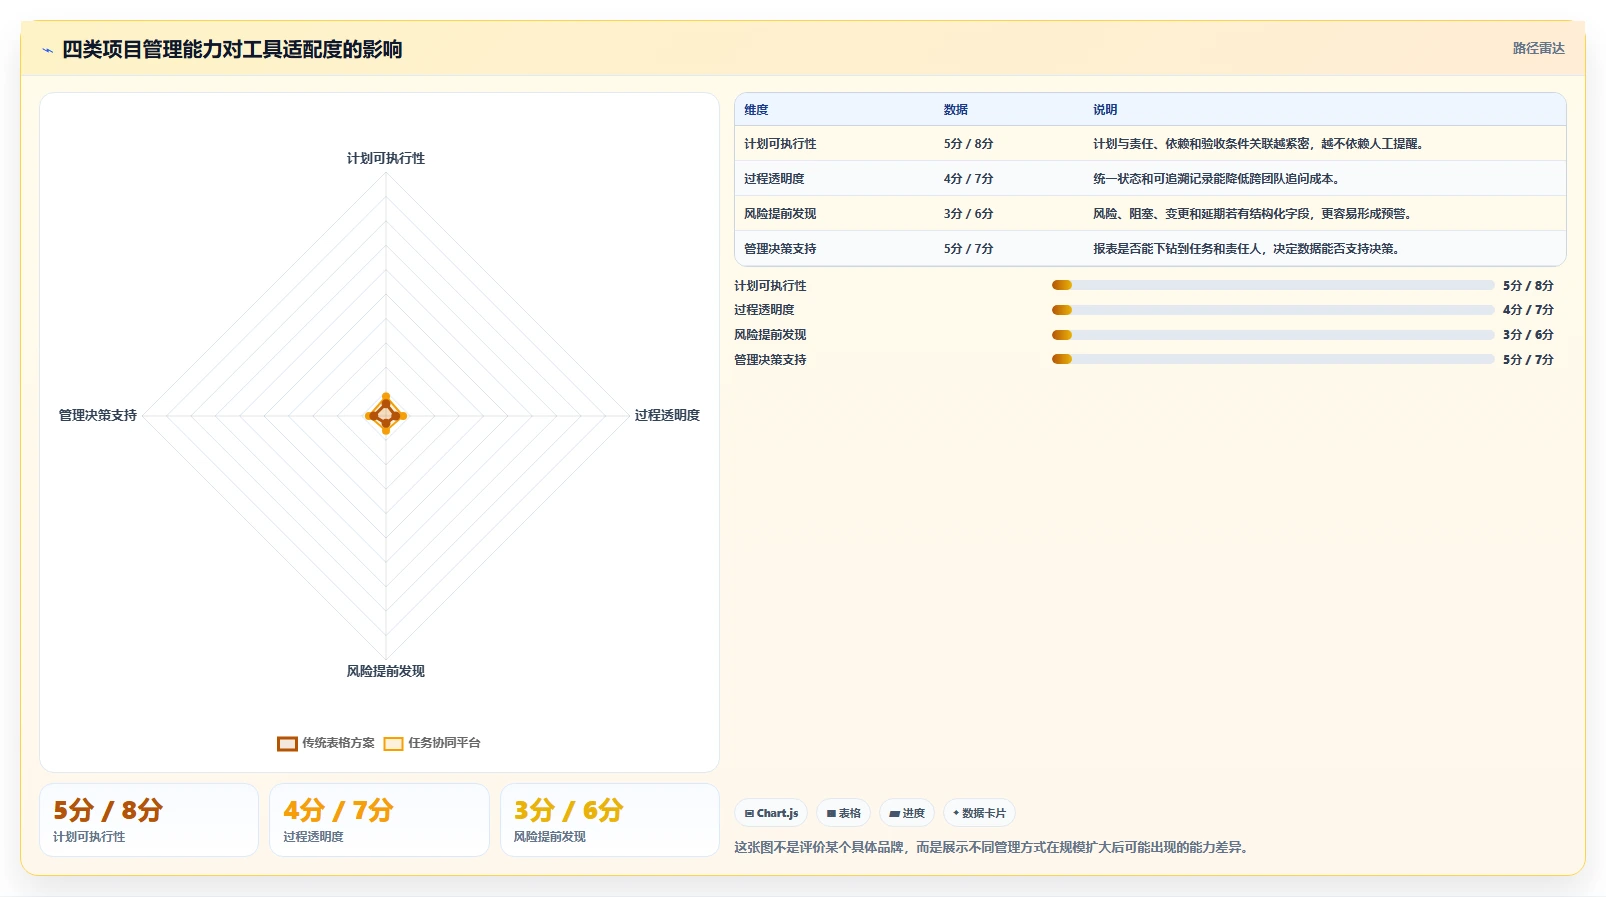1606x897 pixels.
Task: Click the 数据 column header
Action: pos(956,110)
